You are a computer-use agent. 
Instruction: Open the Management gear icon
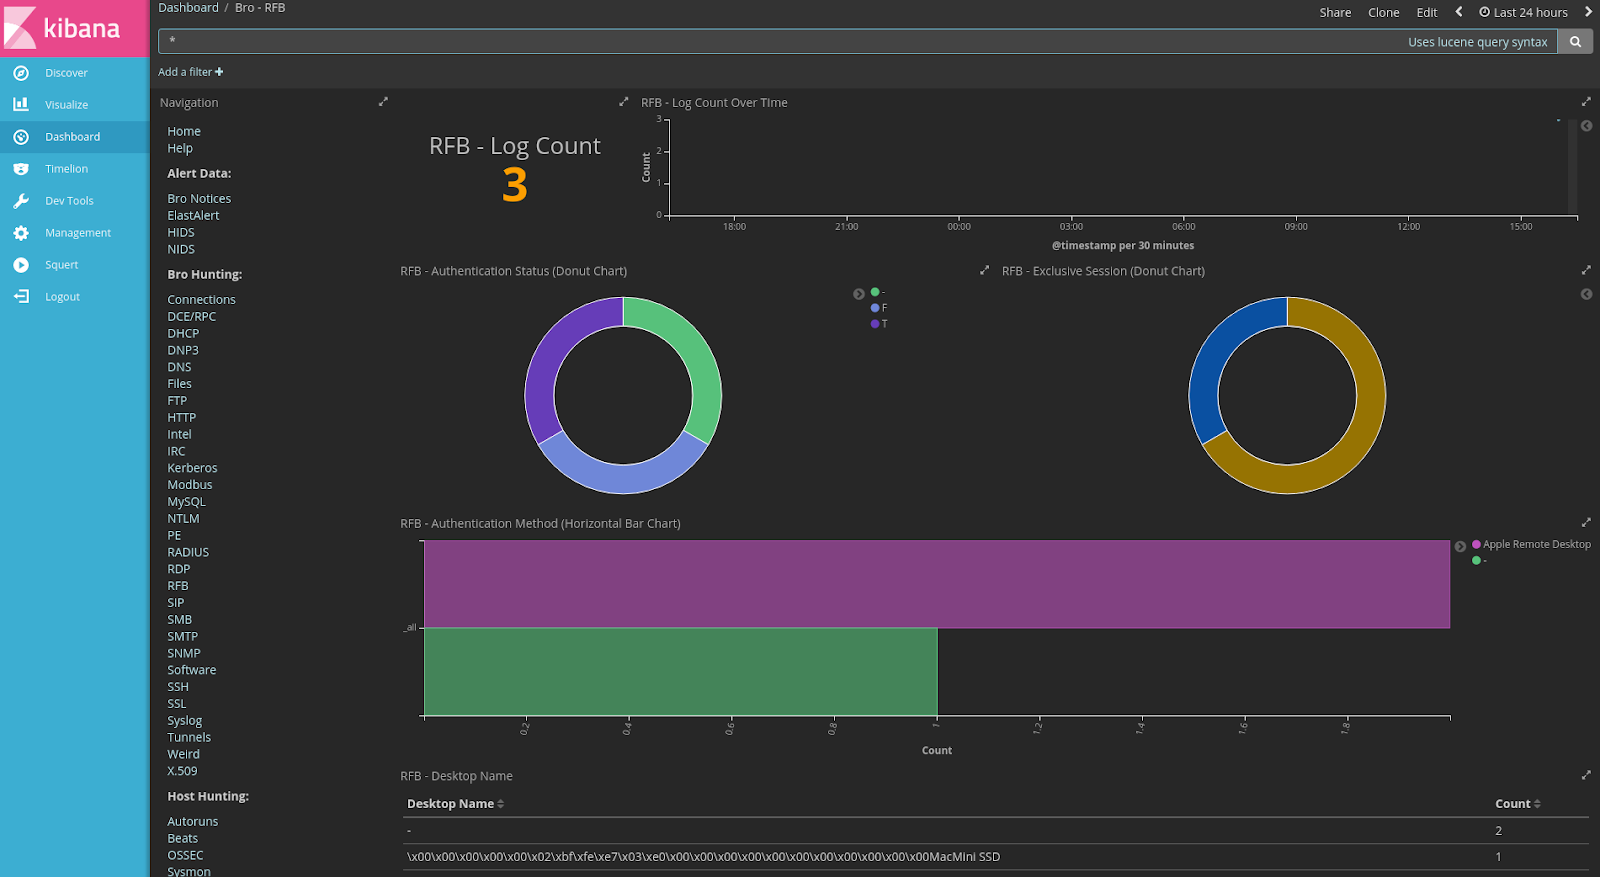[x=21, y=233]
